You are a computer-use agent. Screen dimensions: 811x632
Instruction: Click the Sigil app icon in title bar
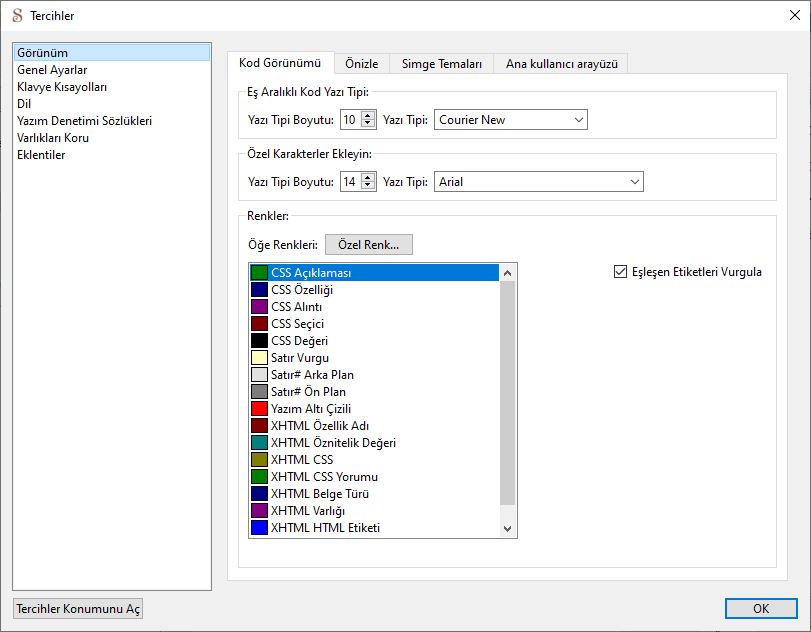[x=18, y=16]
